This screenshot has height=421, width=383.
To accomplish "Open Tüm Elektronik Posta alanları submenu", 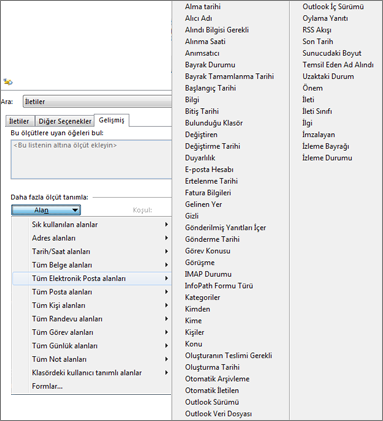I will pyautogui.click(x=91, y=278).
